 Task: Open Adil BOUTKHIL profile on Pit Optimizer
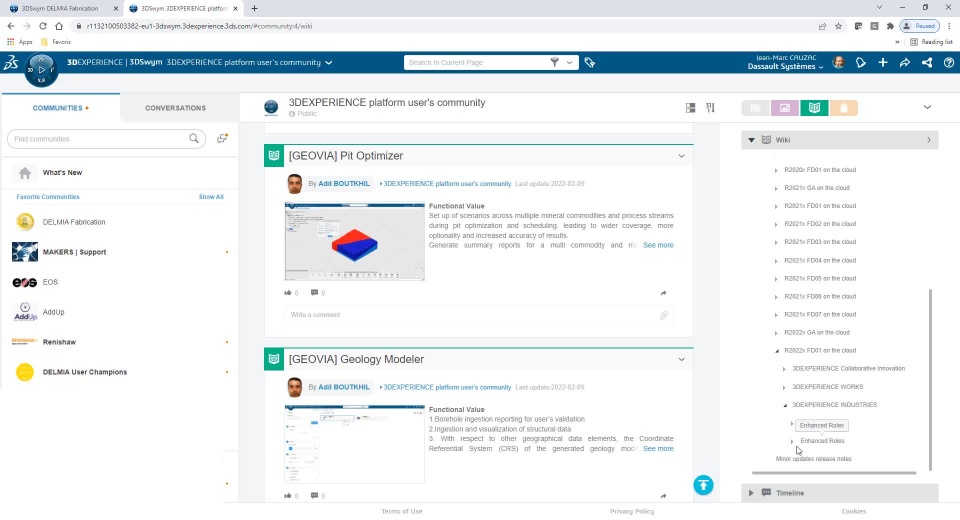point(343,184)
